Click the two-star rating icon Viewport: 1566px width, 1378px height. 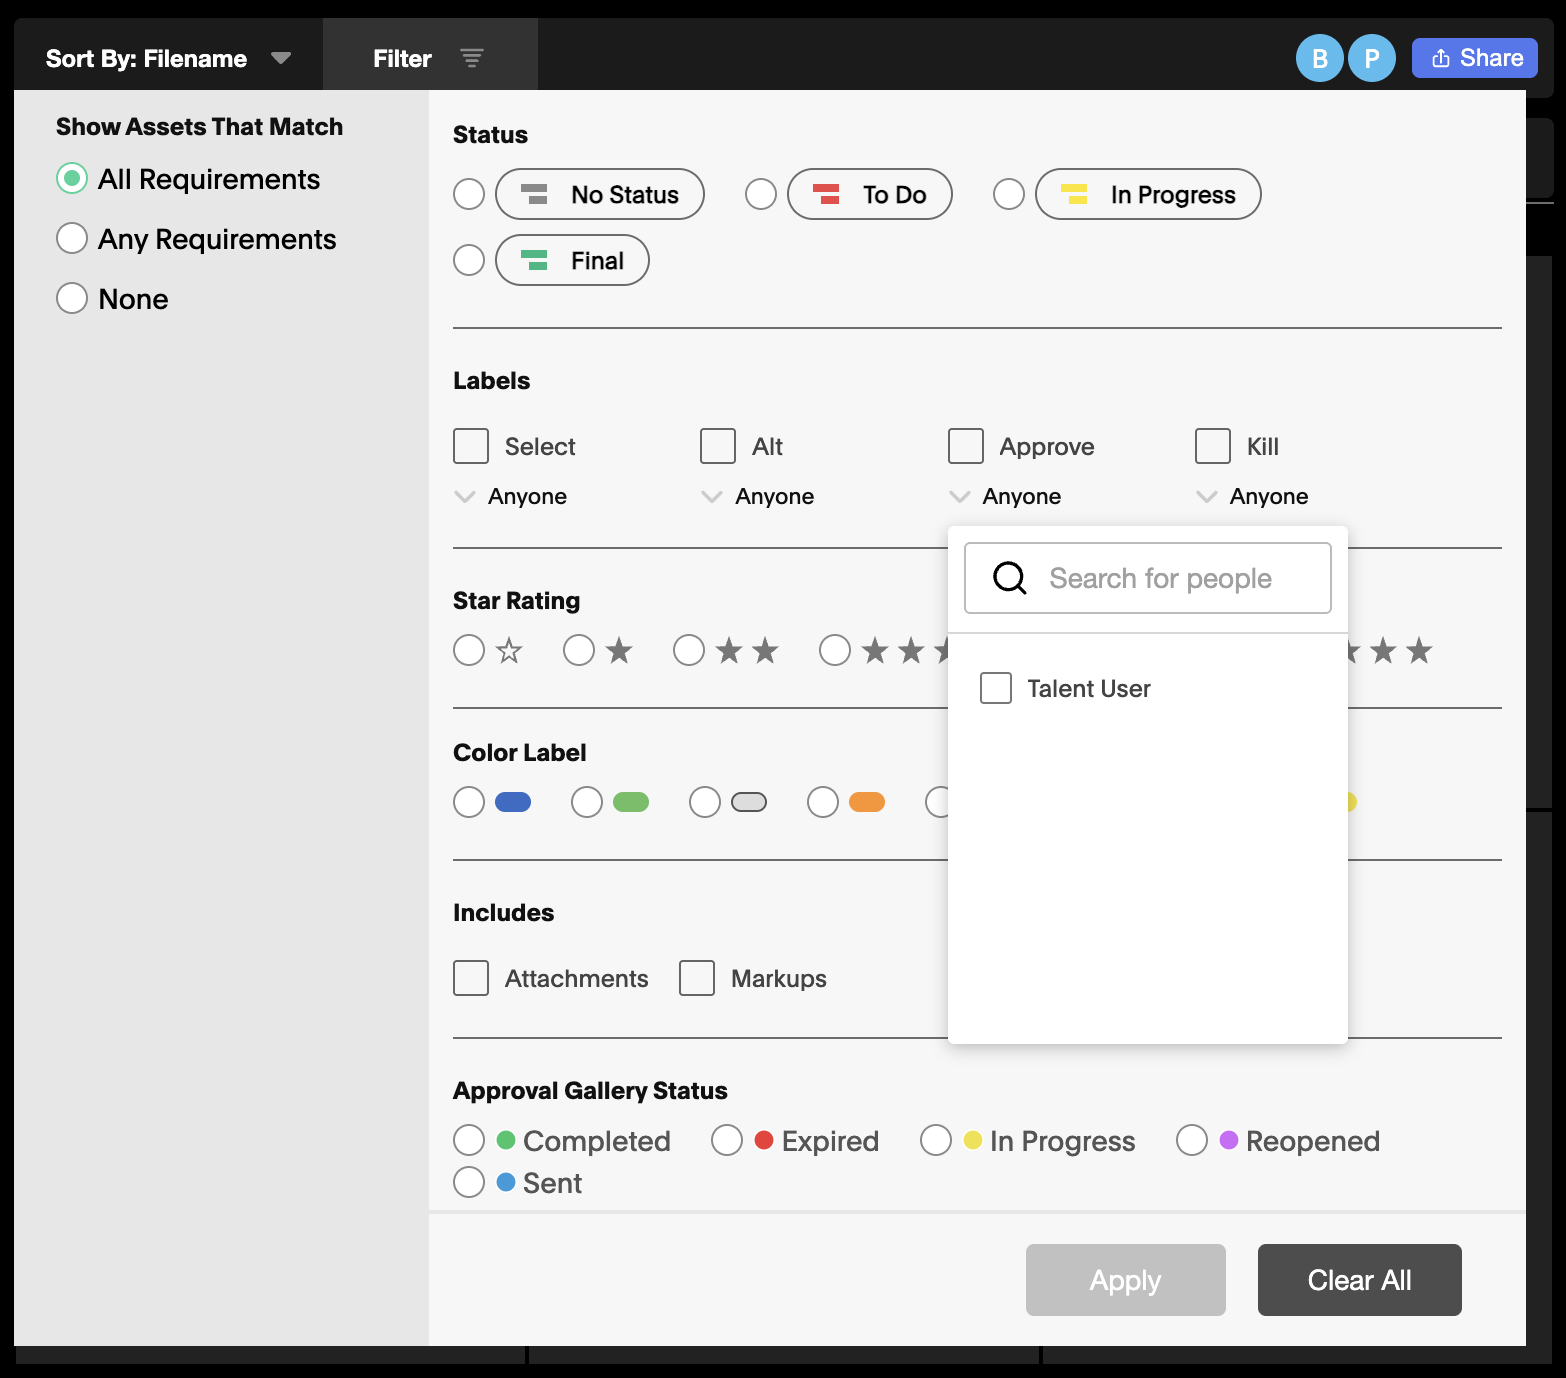(x=748, y=651)
